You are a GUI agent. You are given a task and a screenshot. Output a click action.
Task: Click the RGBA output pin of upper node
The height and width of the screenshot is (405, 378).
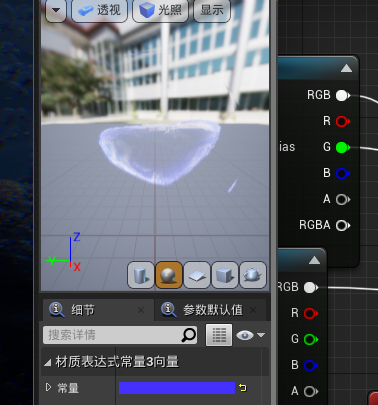click(x=342, y=225)
